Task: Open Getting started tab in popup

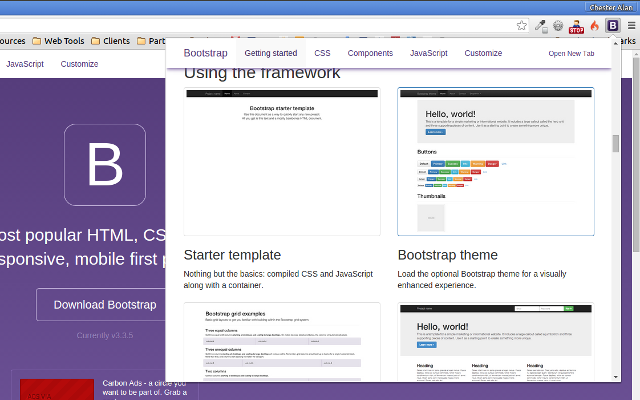Action: 271,53
